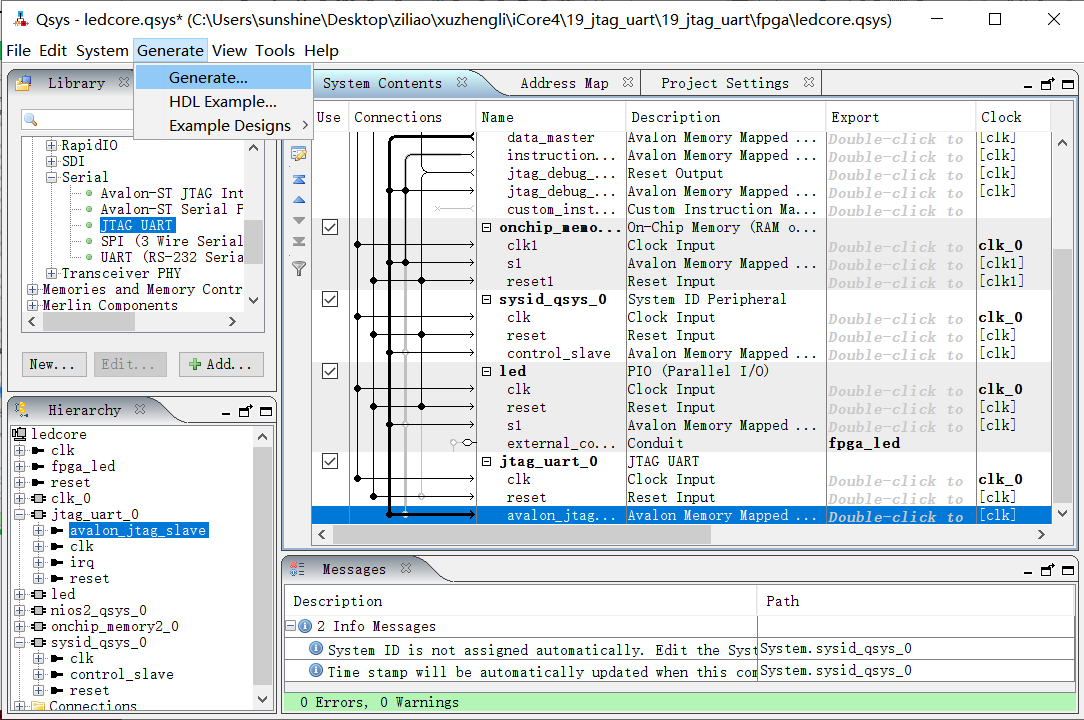Maximize the Messages panel

point(1066,569)
